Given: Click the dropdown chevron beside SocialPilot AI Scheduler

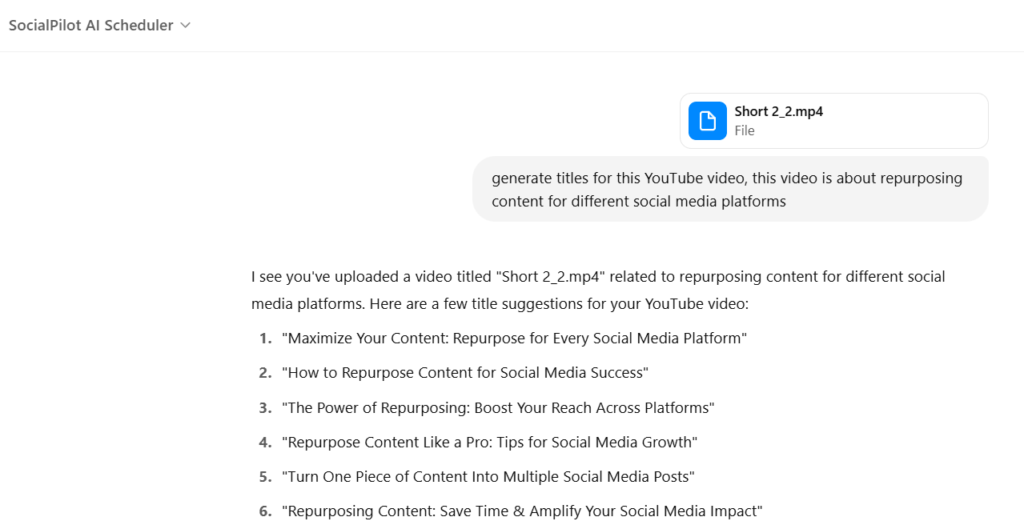Looking at the screenshot, I should pyautogui.click(x=185, y=25).
